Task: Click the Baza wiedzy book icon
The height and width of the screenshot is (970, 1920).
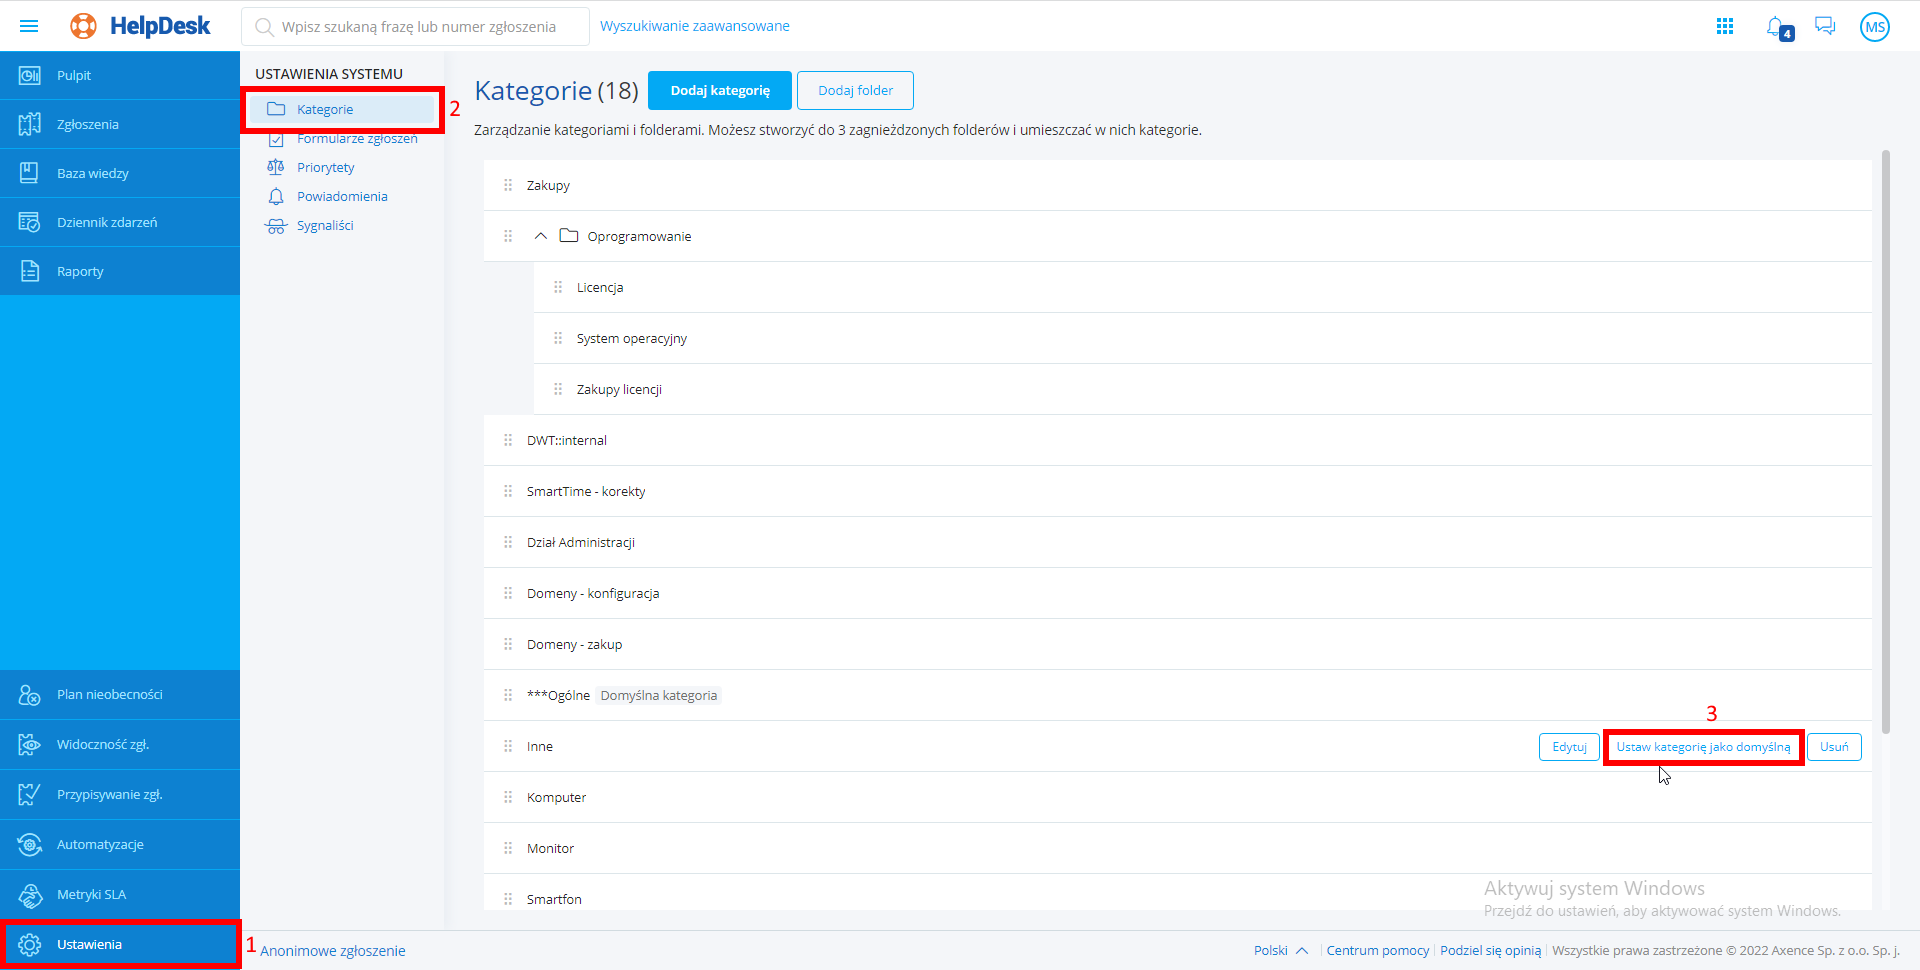Action: pyautogui.click(x=30, y=173)
